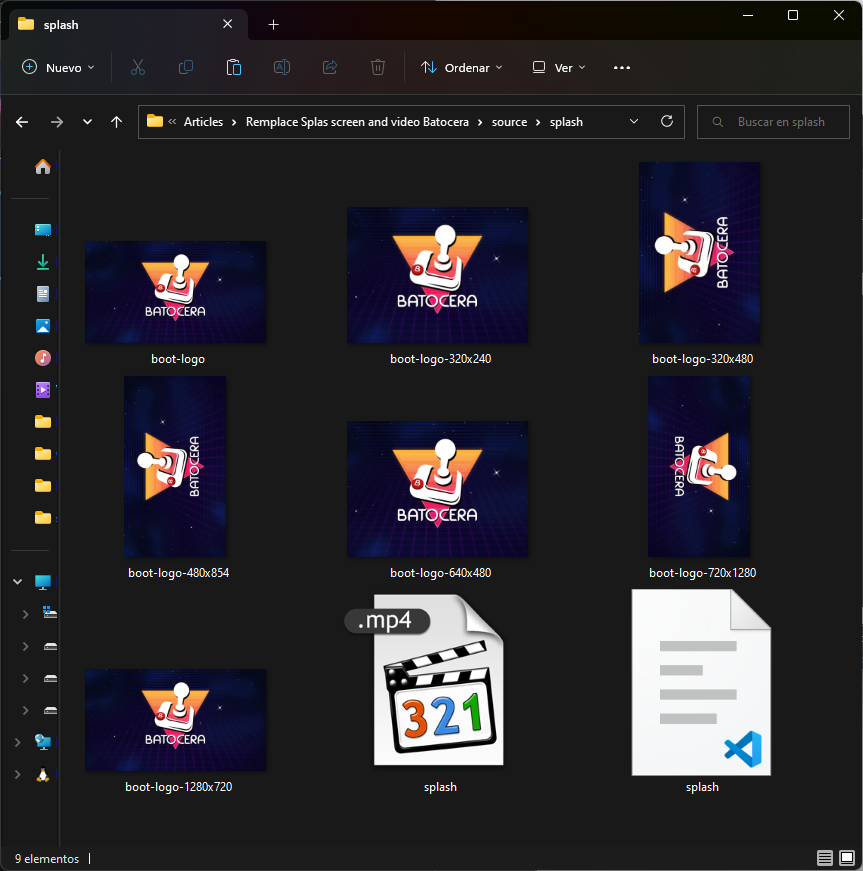The height and width of the screenshot is (871, 863).
Task: Refresh the splash folder view
Action: pos(667,121)
